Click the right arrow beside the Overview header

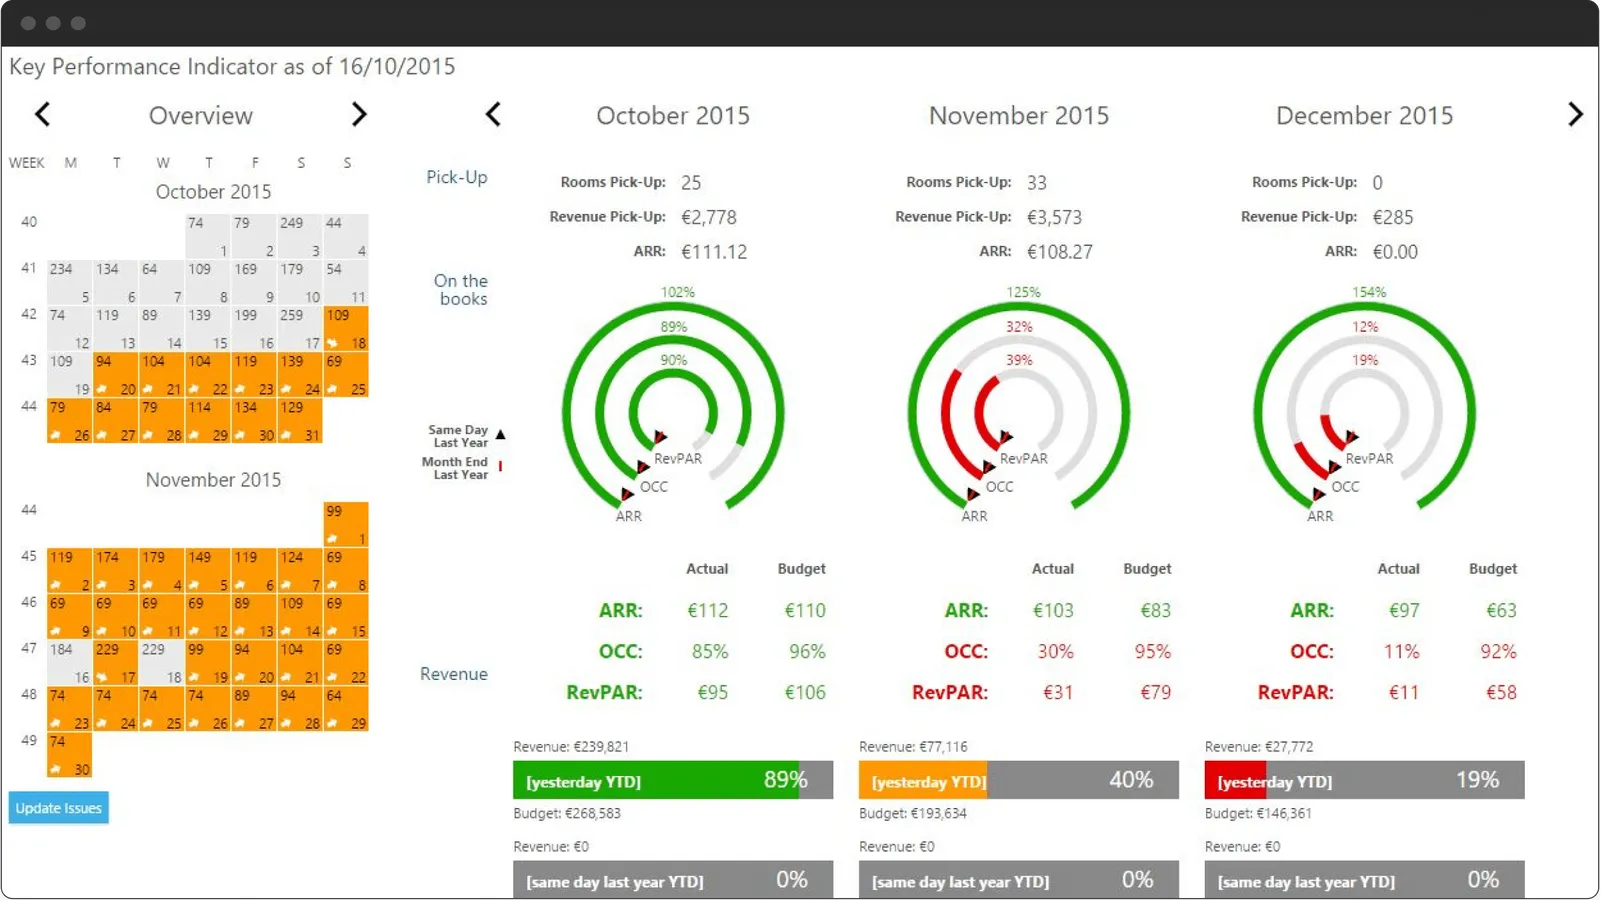tap(360, 114)
